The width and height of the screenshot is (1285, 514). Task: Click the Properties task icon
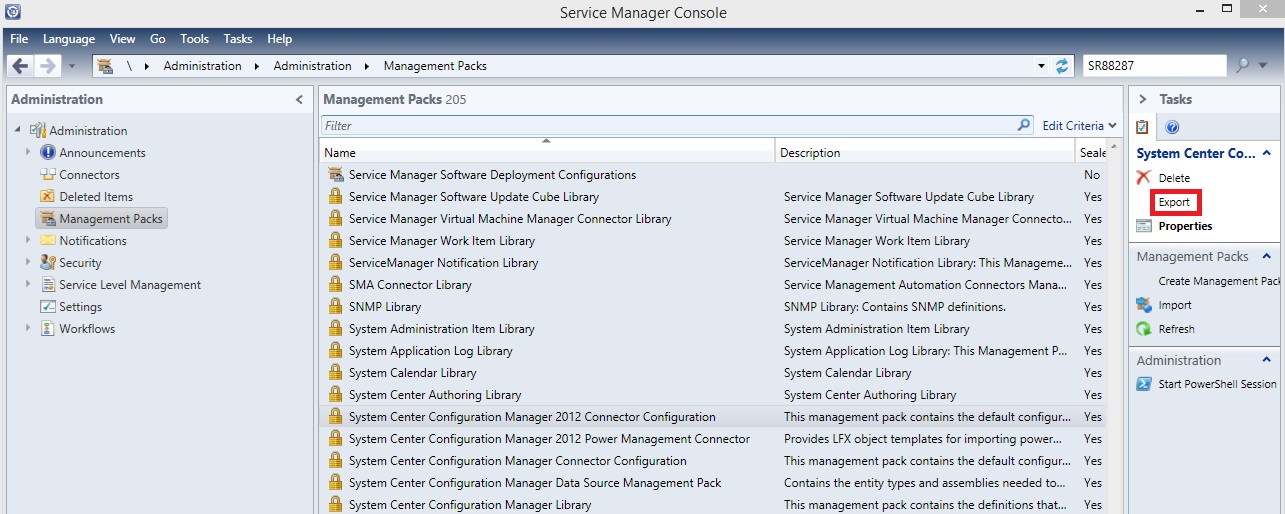click(1144, 226)
